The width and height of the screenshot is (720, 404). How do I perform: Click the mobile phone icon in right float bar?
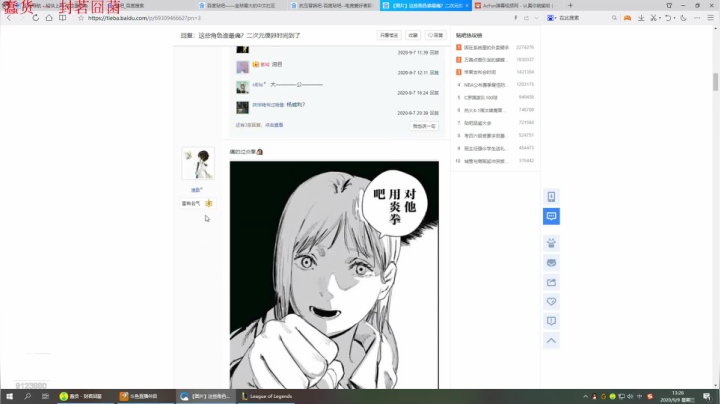coord(551,197)
